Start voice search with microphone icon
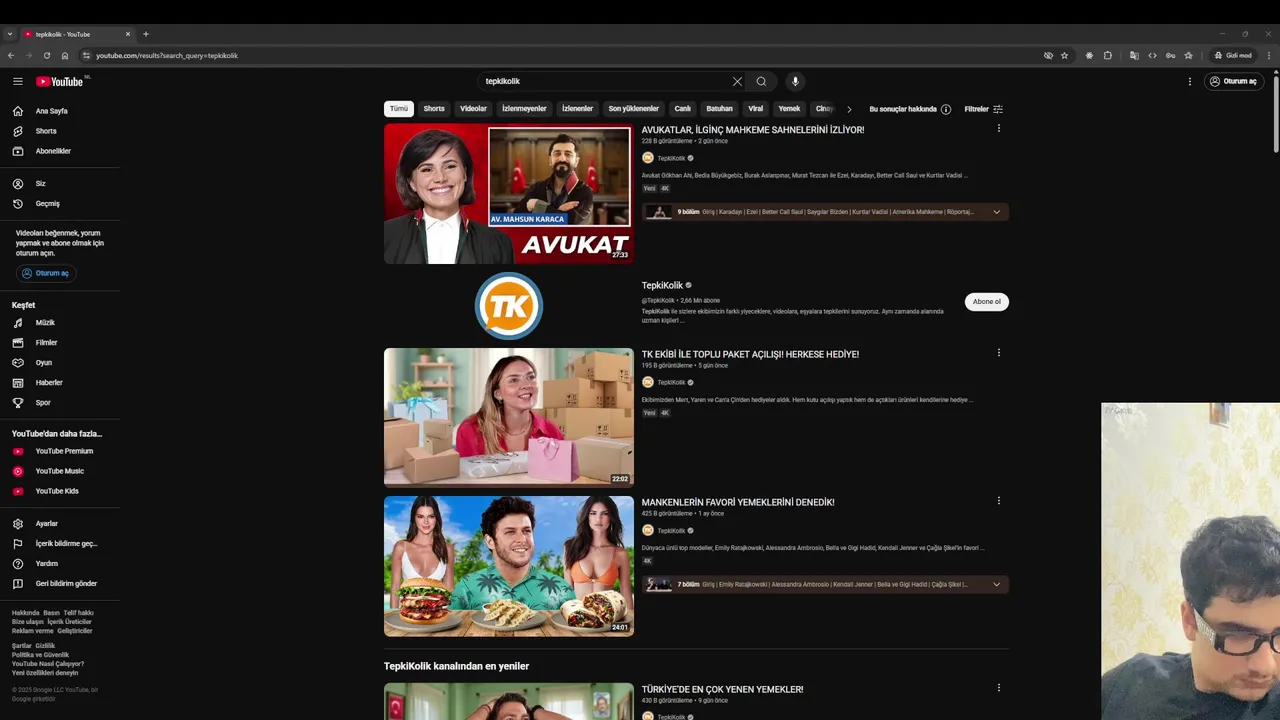This screenshot has height=720, width=1280. [x=796, y=81]
